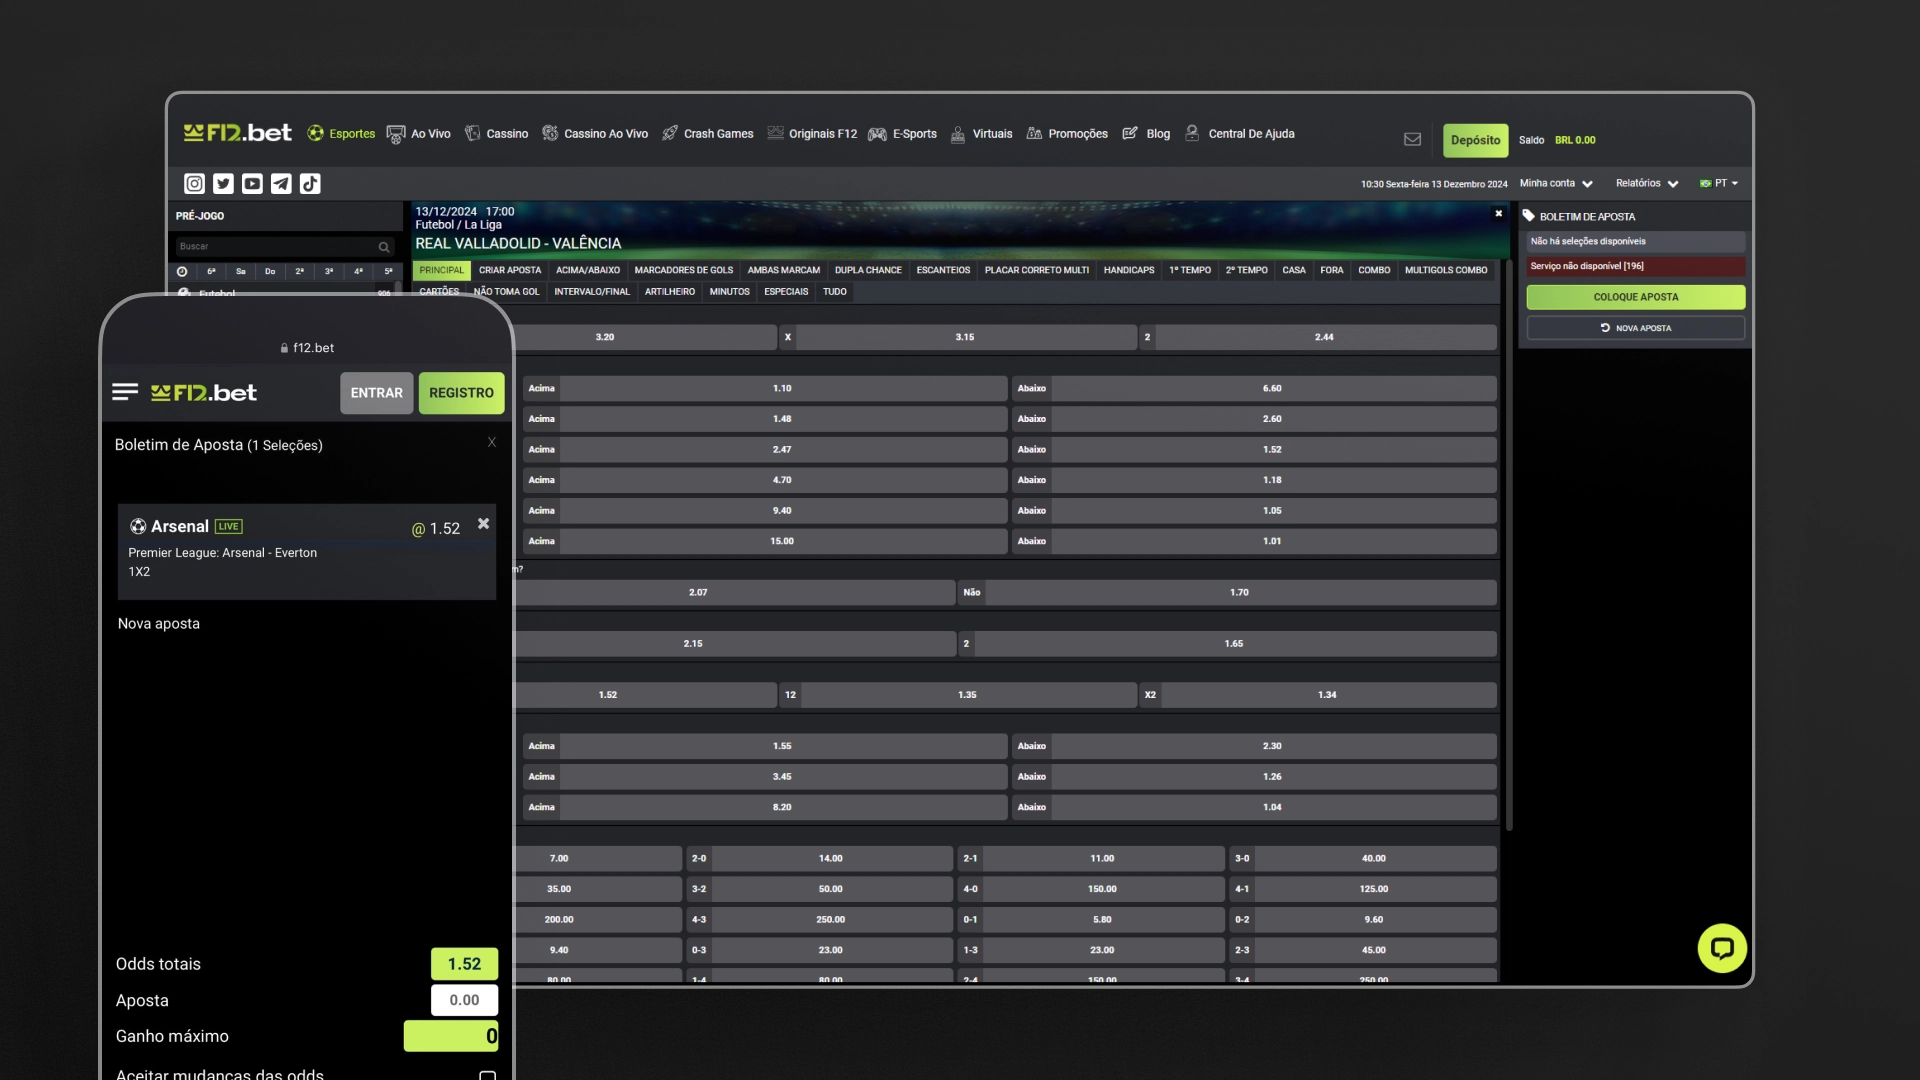The height and width of the screenshot is (1080, 1920).
Task: Click the Central De Ajuda support icon
Action: [x=1192, y=133]
